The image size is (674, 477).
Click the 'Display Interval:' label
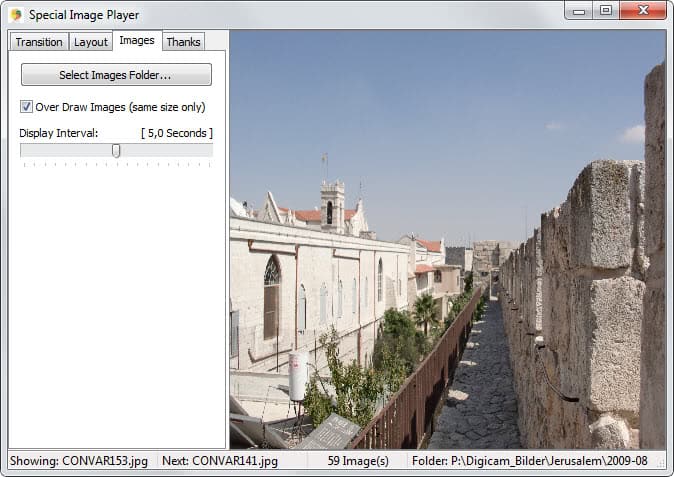click(58, 133)
